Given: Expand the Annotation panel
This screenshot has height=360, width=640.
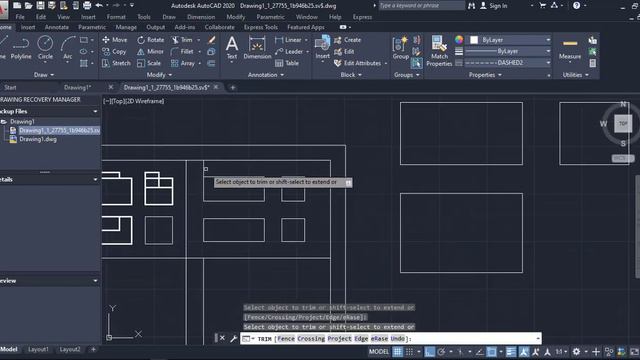Looking at the screenshot, I should click(266, 75).
